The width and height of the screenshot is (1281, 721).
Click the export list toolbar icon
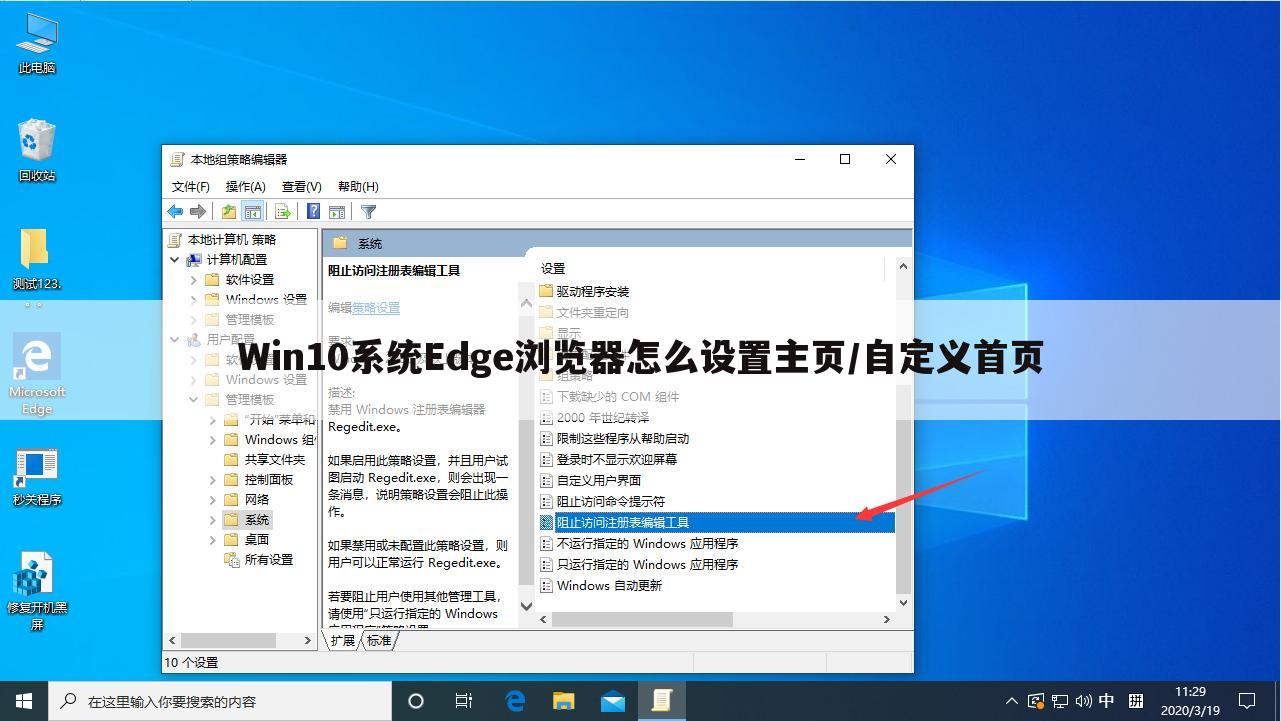(x=283, y=212)
